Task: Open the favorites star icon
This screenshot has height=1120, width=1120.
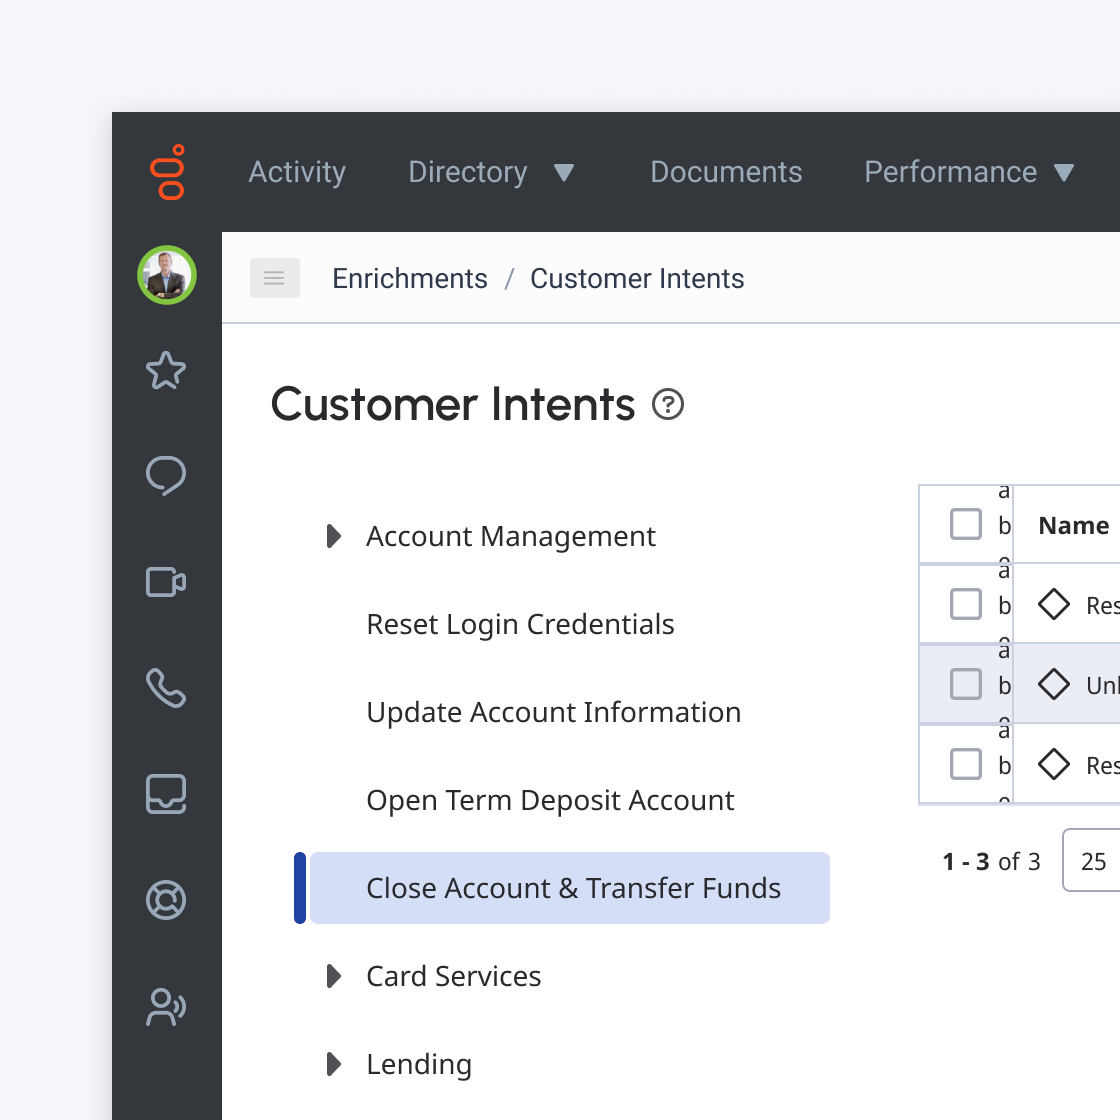Action: 166,370
